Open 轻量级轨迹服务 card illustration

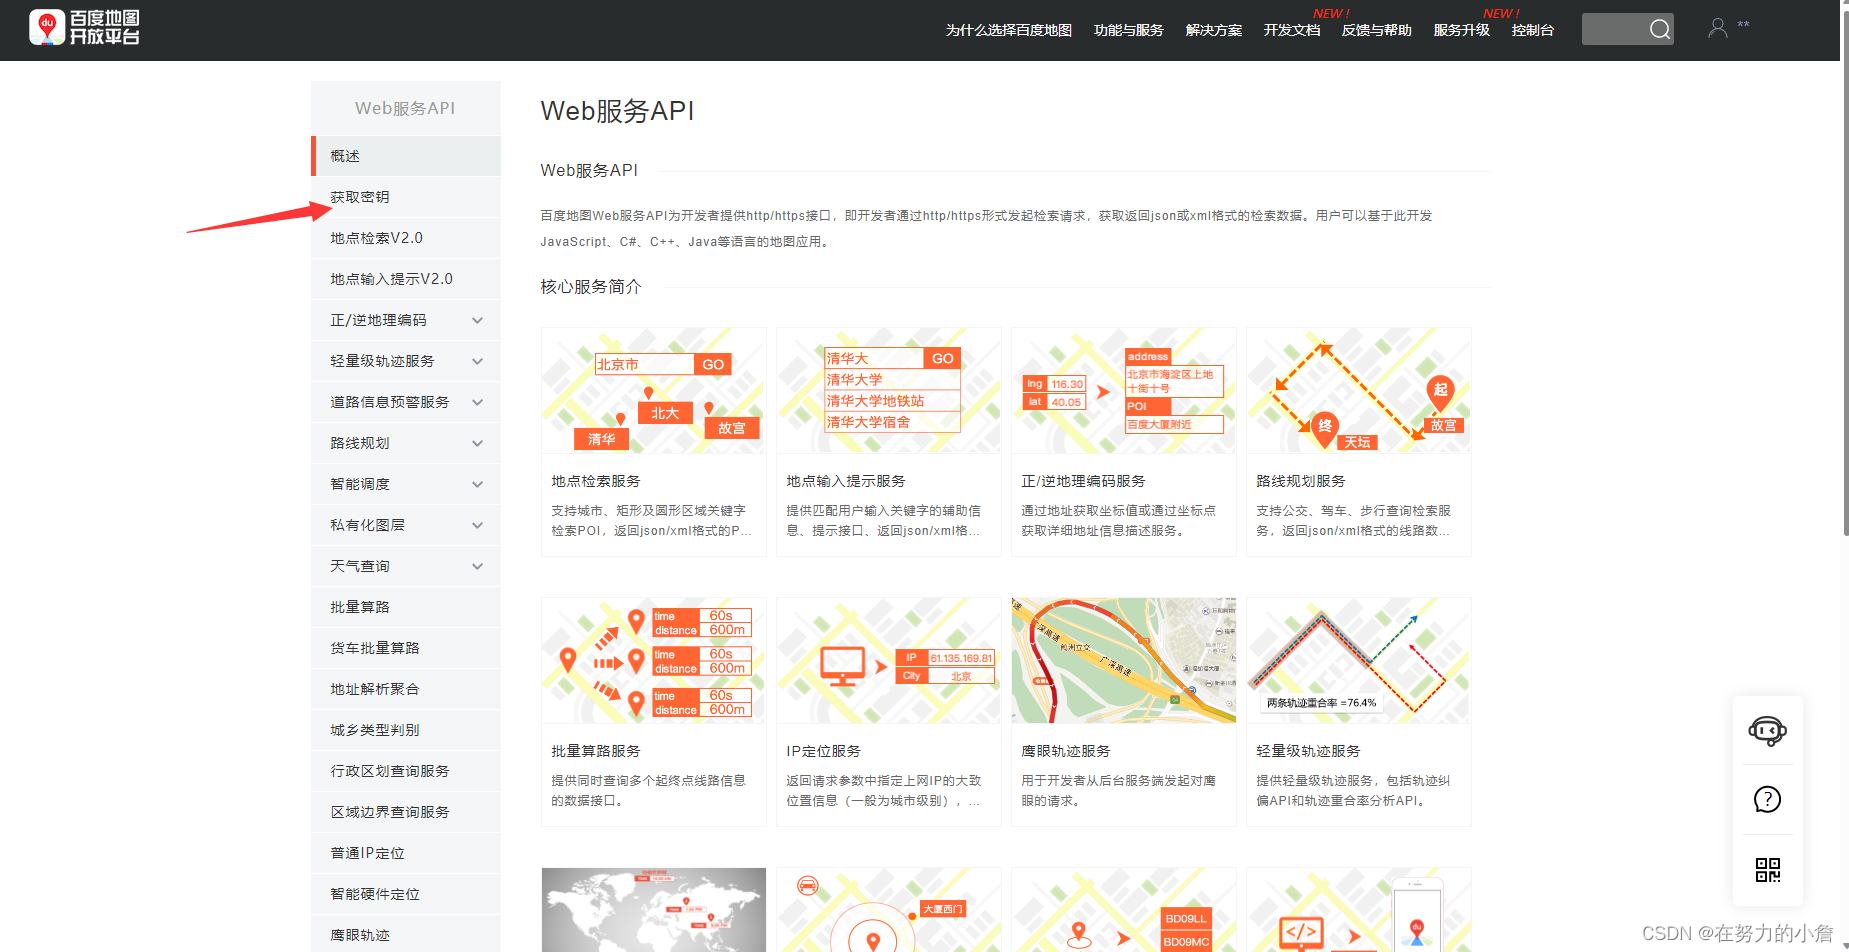click(x=1359, y=661)
